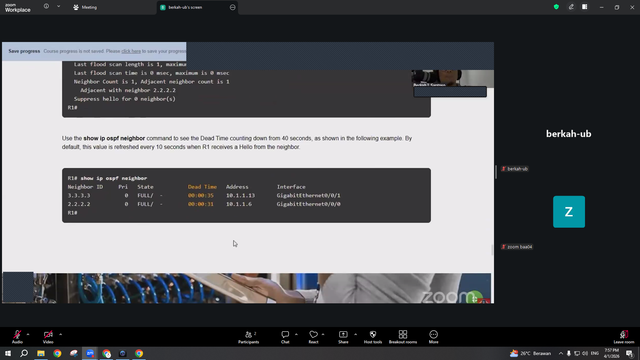Screen dimensions: 640x360
Task: Open Host tools shield menu
Action: [373, 337]
